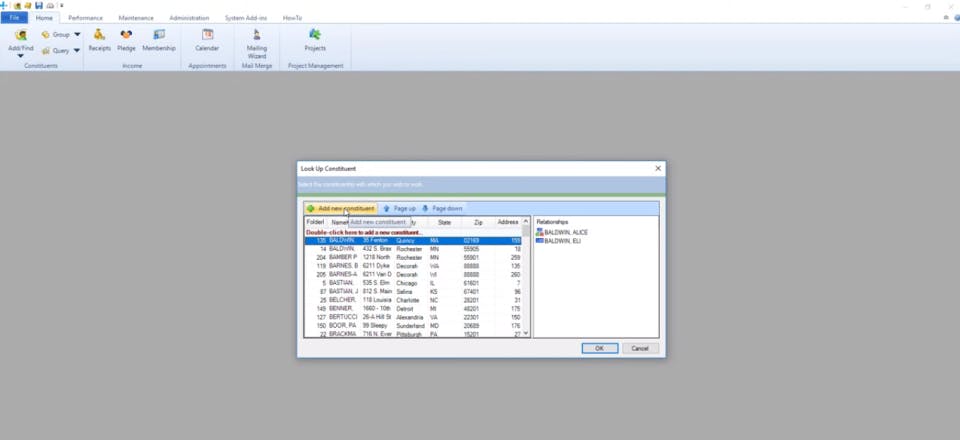
Task: Select BALDWIN, ALICE in Relationships
Action: point(566,233)
